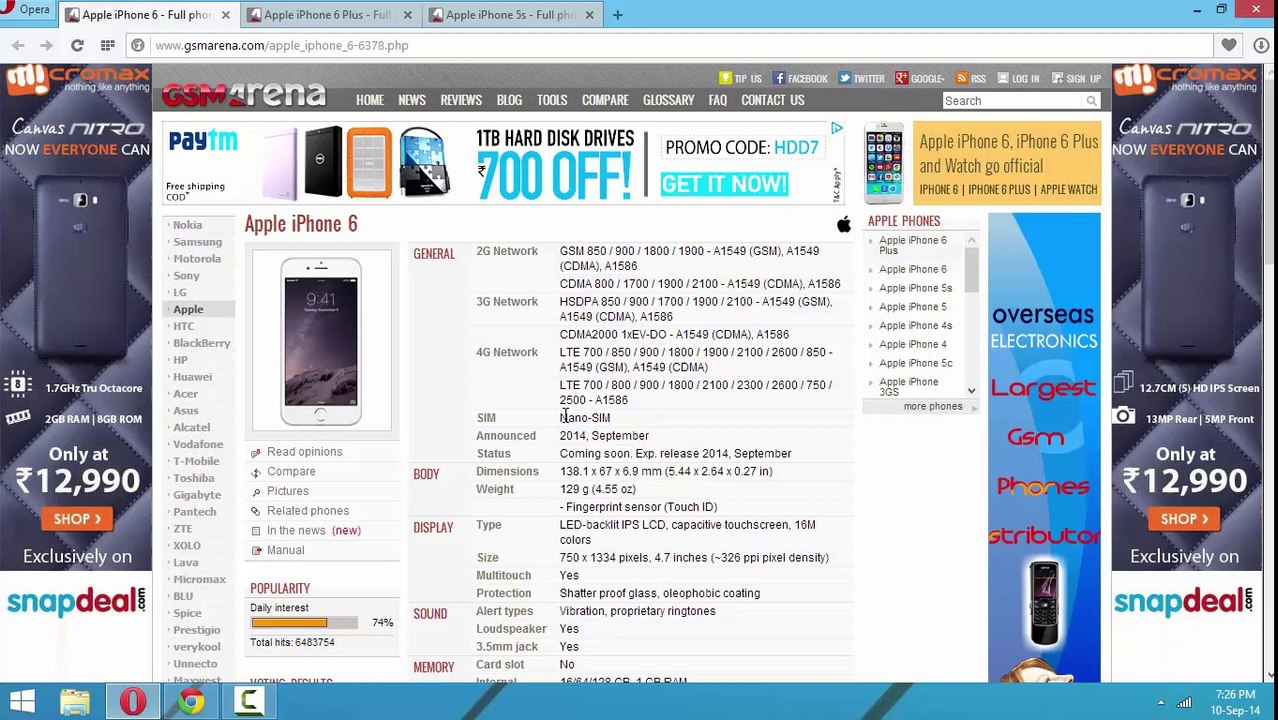Click the iPhone 6 go official banner
1278x720 pixels.
point(982,163)
